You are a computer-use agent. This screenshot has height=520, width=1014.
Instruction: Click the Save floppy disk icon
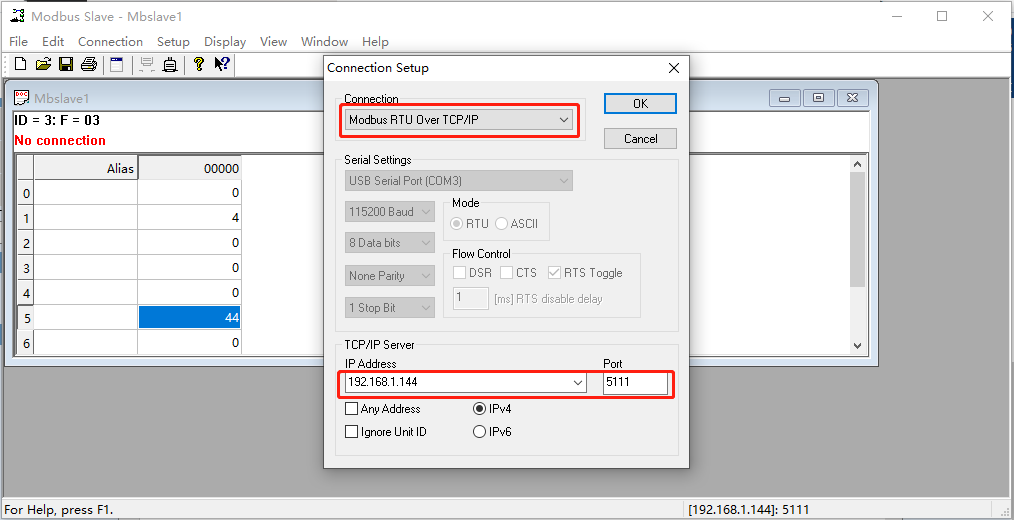[66, 65]
